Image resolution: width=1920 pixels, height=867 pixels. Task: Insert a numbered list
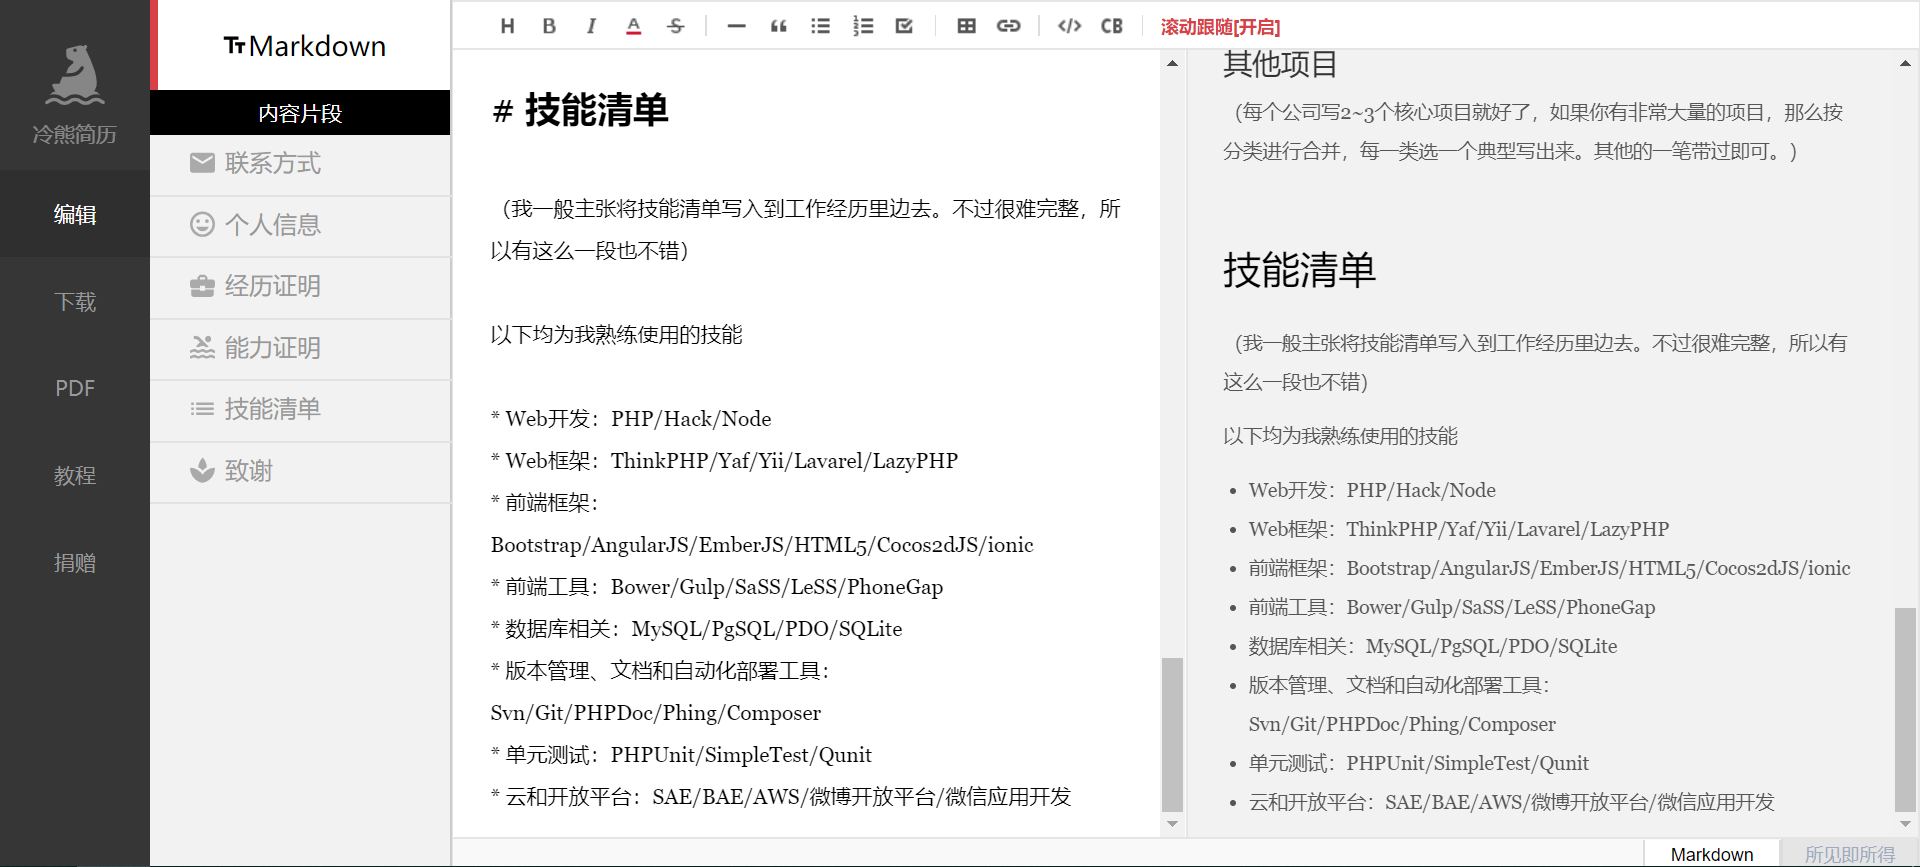click(x=863, y=26)
